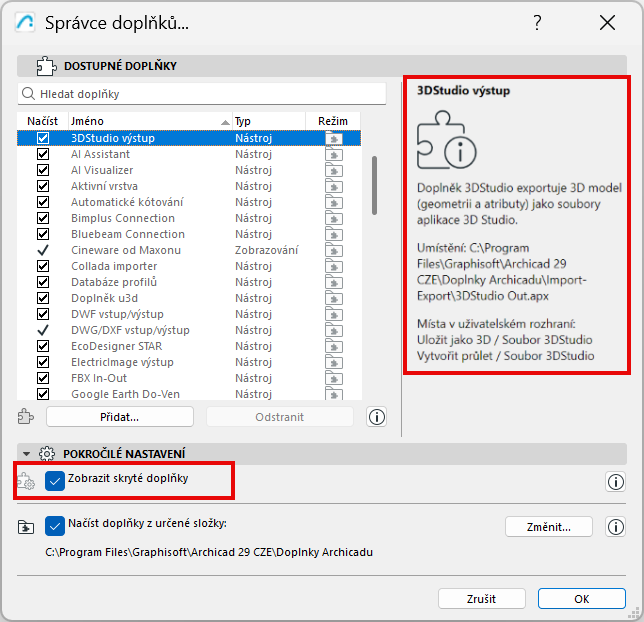Click the mode icon for Bluebeam Connection

334,234
